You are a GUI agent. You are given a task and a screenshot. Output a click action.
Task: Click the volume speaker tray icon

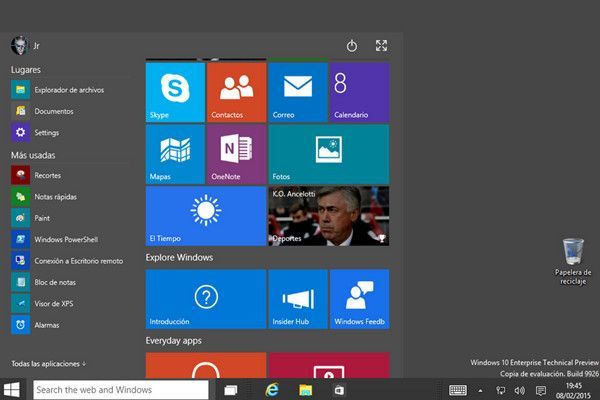[519, 390]
